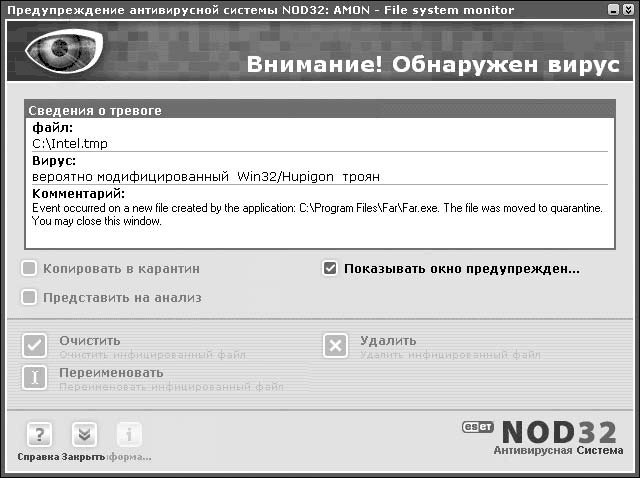Click the Delete (Удалить) X icon

[x=335, y=346]
